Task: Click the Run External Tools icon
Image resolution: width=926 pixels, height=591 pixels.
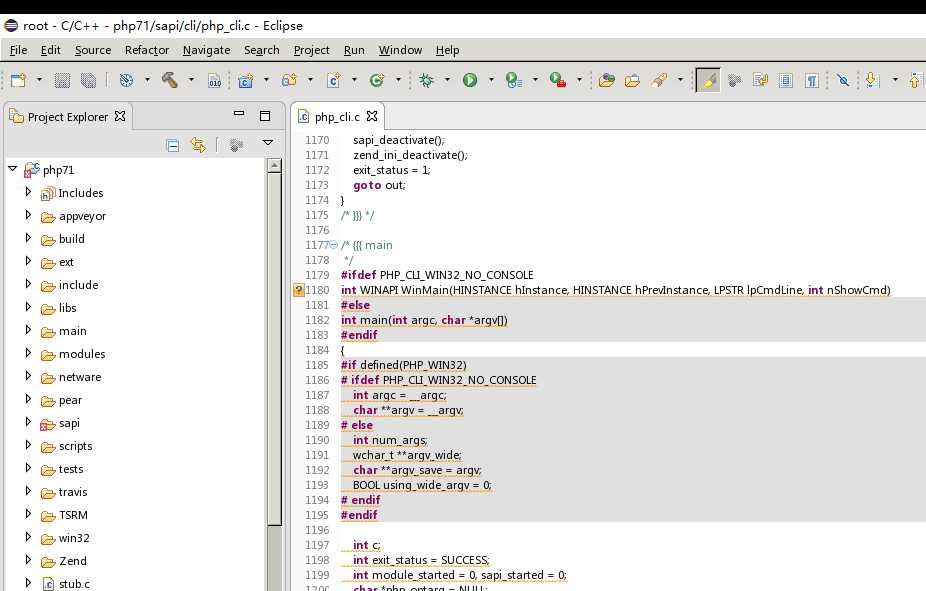Action: [x=557, y=80]
